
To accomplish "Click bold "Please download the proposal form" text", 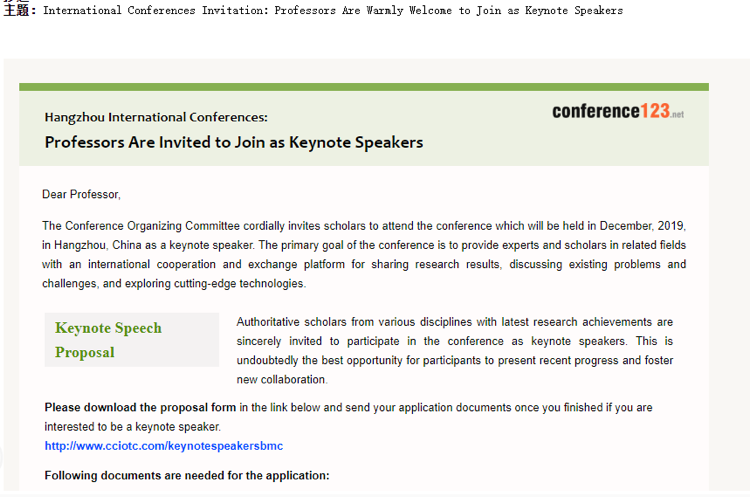I will (140, 407).
